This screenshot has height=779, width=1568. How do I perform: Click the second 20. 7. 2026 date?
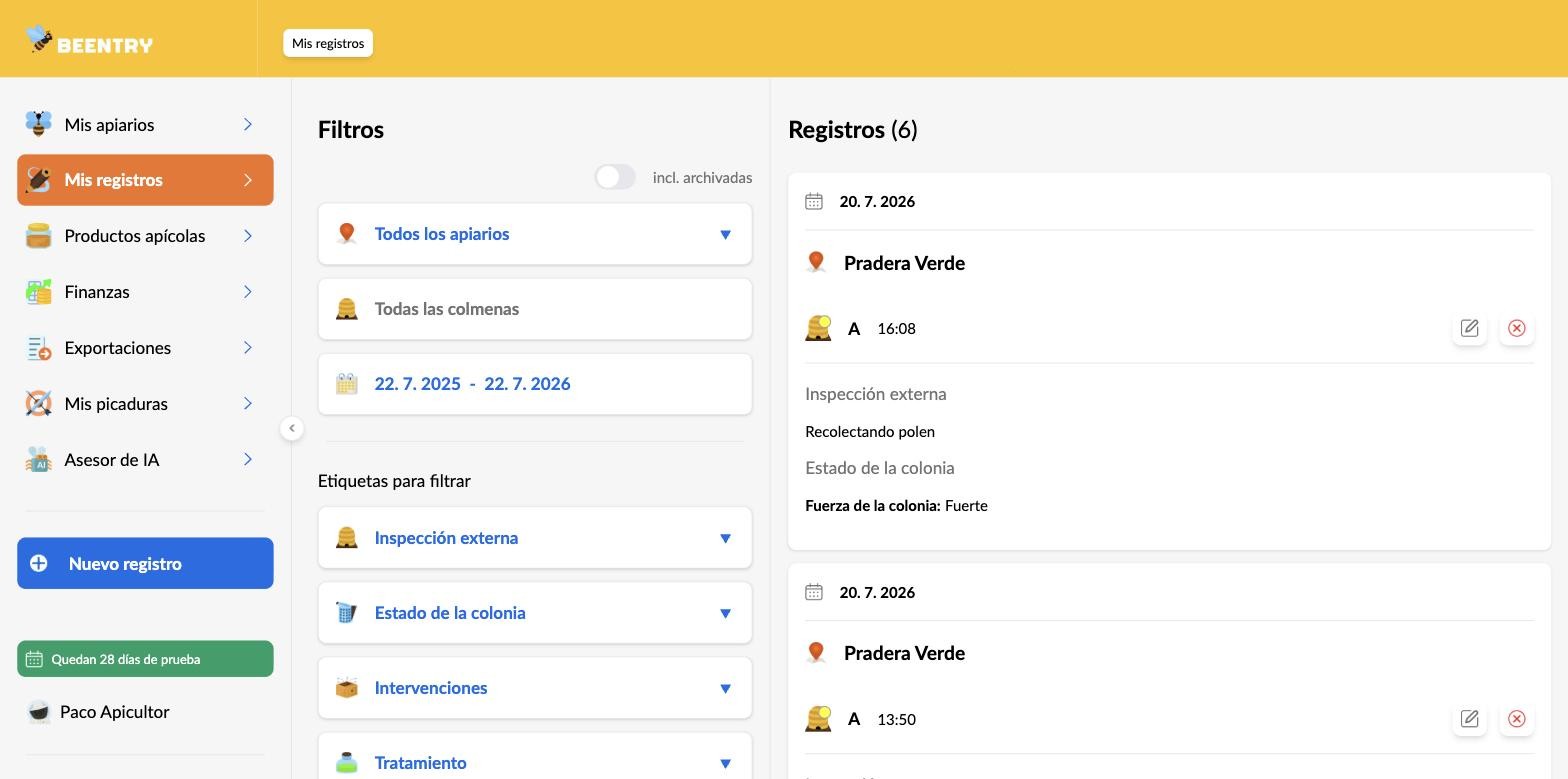point(877,593)
